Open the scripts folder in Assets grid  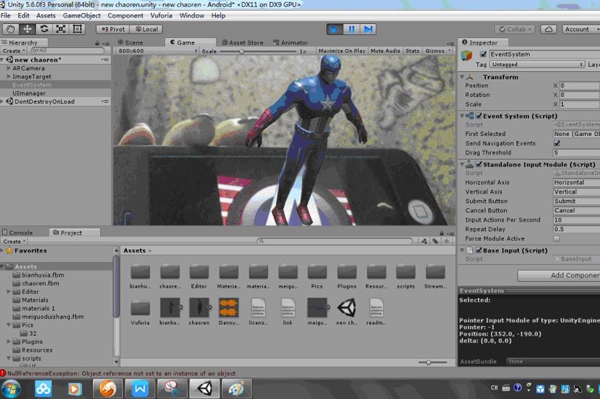tap(406, 276)
